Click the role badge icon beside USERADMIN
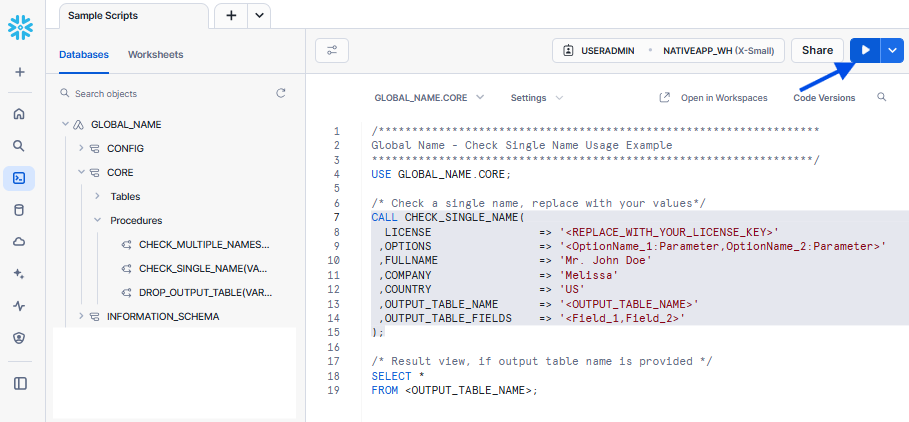This screenshot has height=422, width=909. (x=569, y=50)
